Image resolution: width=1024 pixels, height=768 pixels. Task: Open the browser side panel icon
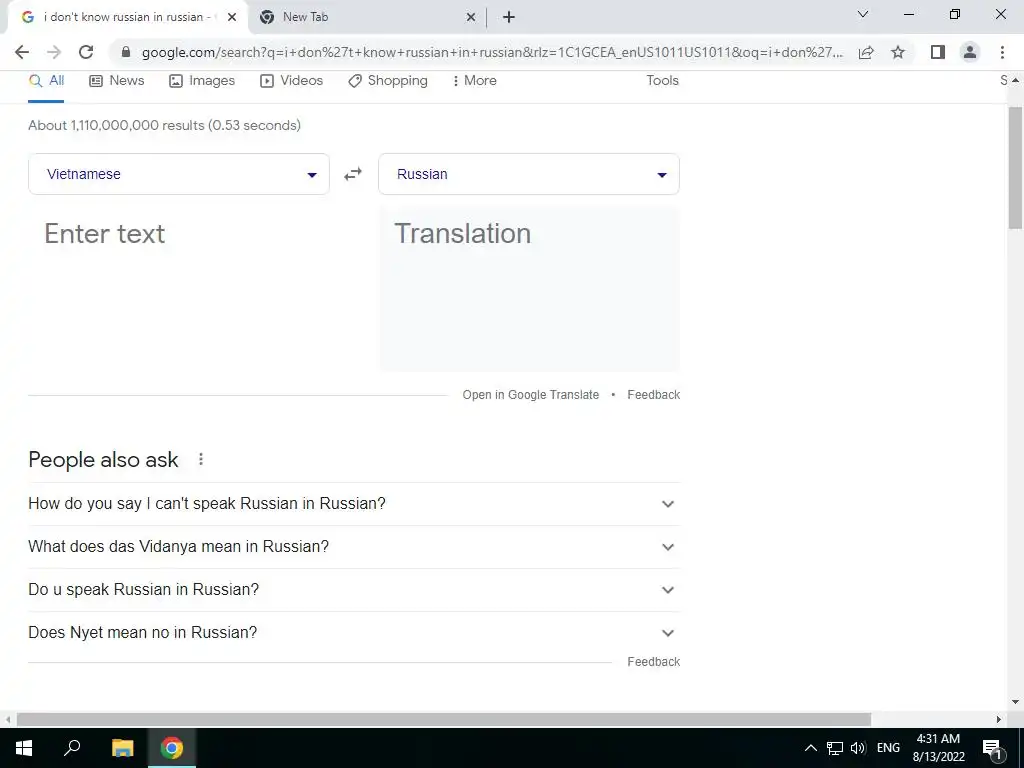[x=938, y=52]
